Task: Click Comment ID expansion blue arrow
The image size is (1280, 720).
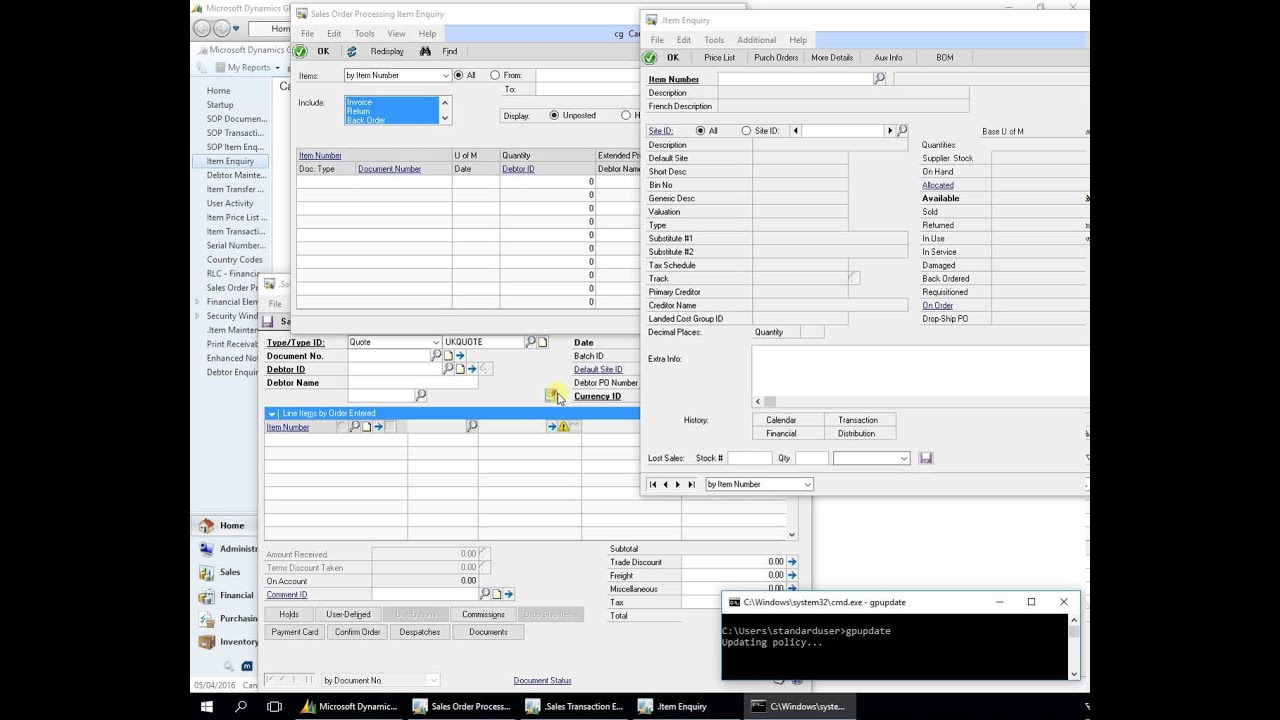Action: [x=509, y=594]
